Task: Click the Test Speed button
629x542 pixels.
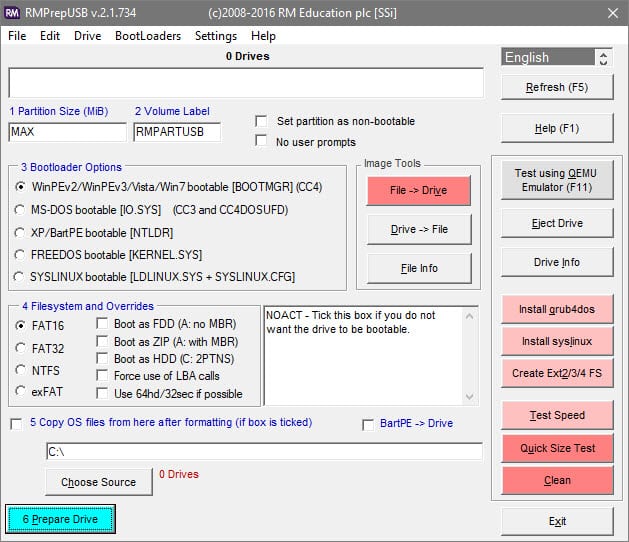Action: click(557, 415)
